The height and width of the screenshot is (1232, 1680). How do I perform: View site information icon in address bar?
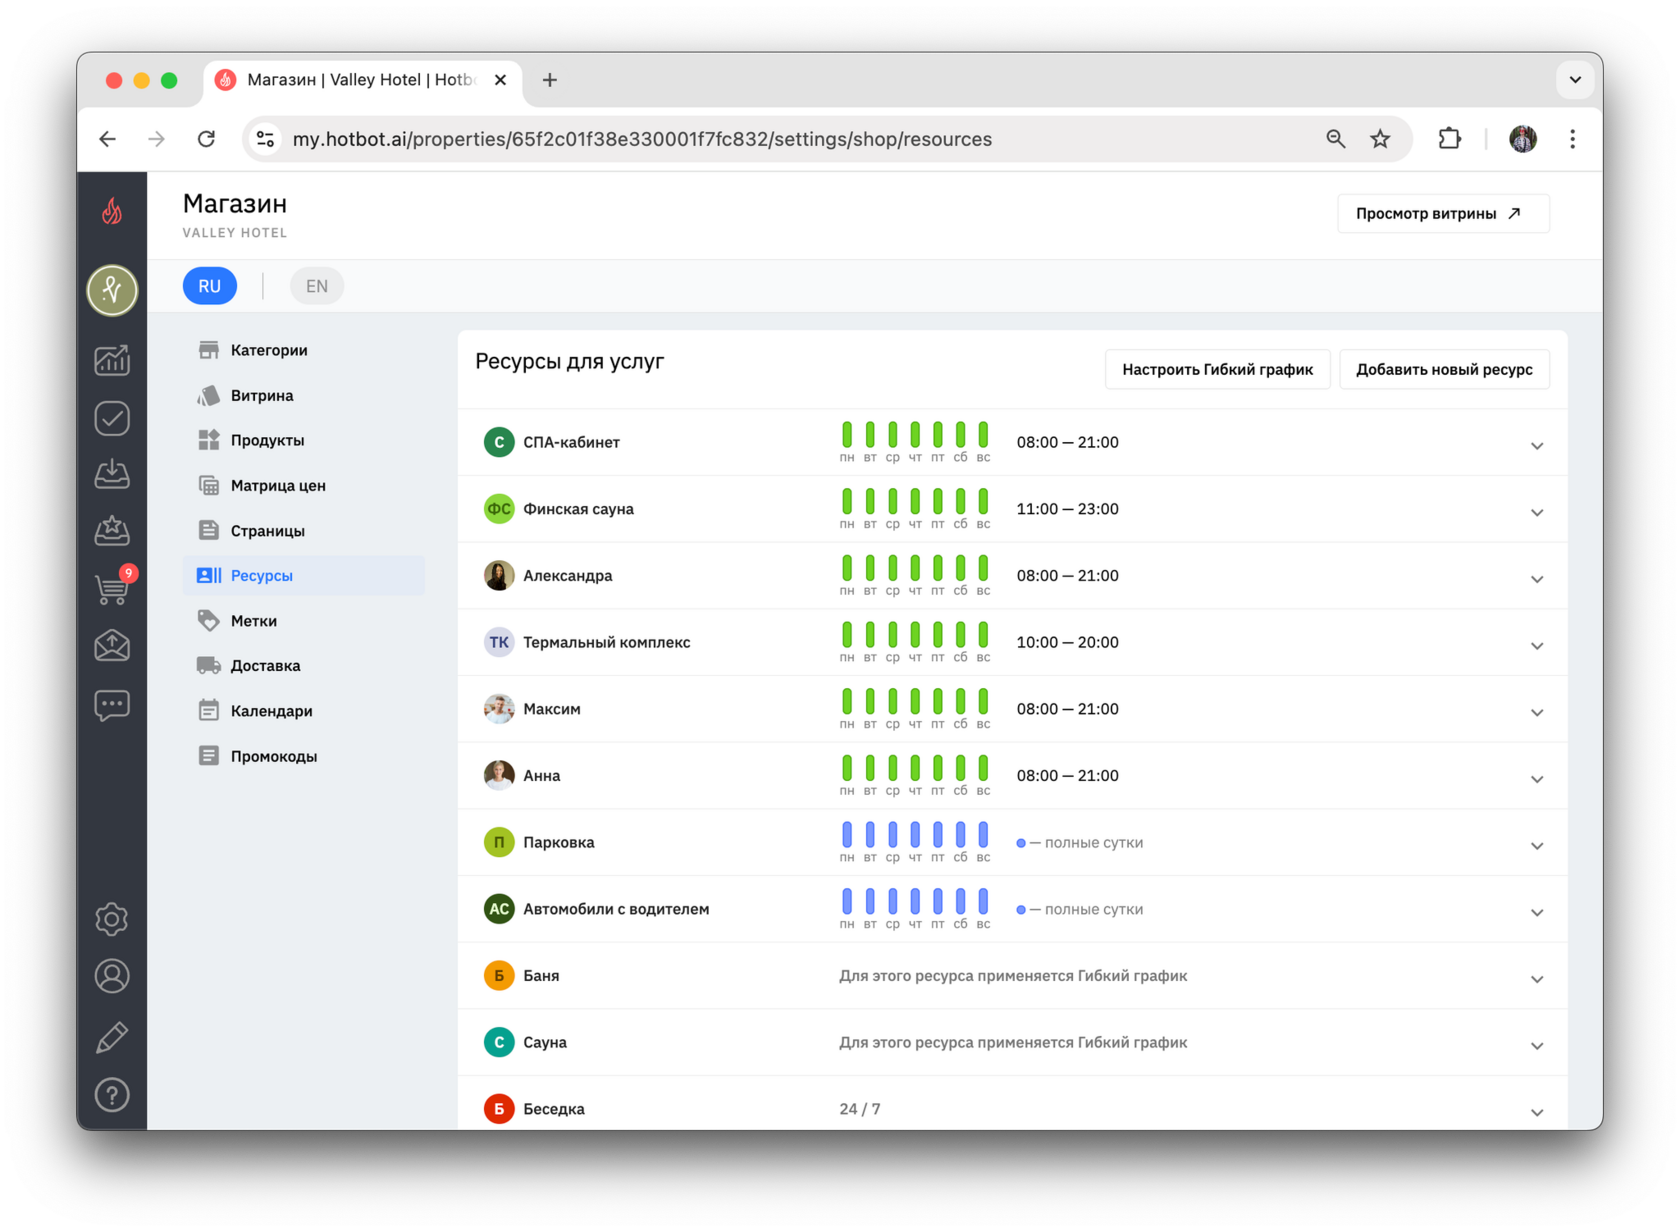tap(265, 139)
